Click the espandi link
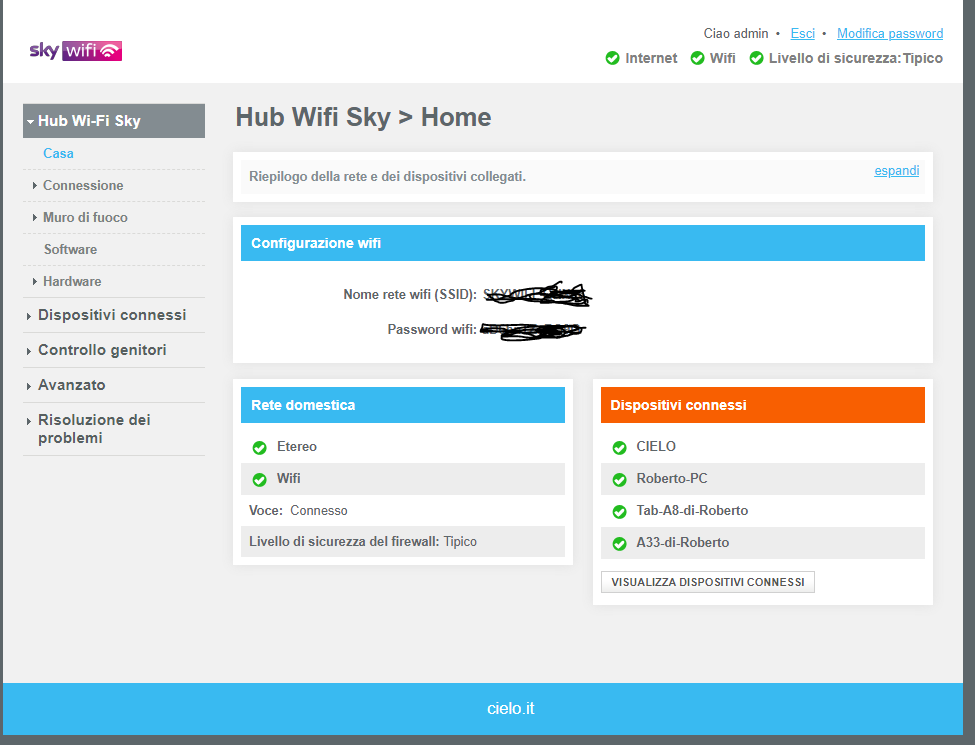The image size is (975, 745). (x=896, y=170)
